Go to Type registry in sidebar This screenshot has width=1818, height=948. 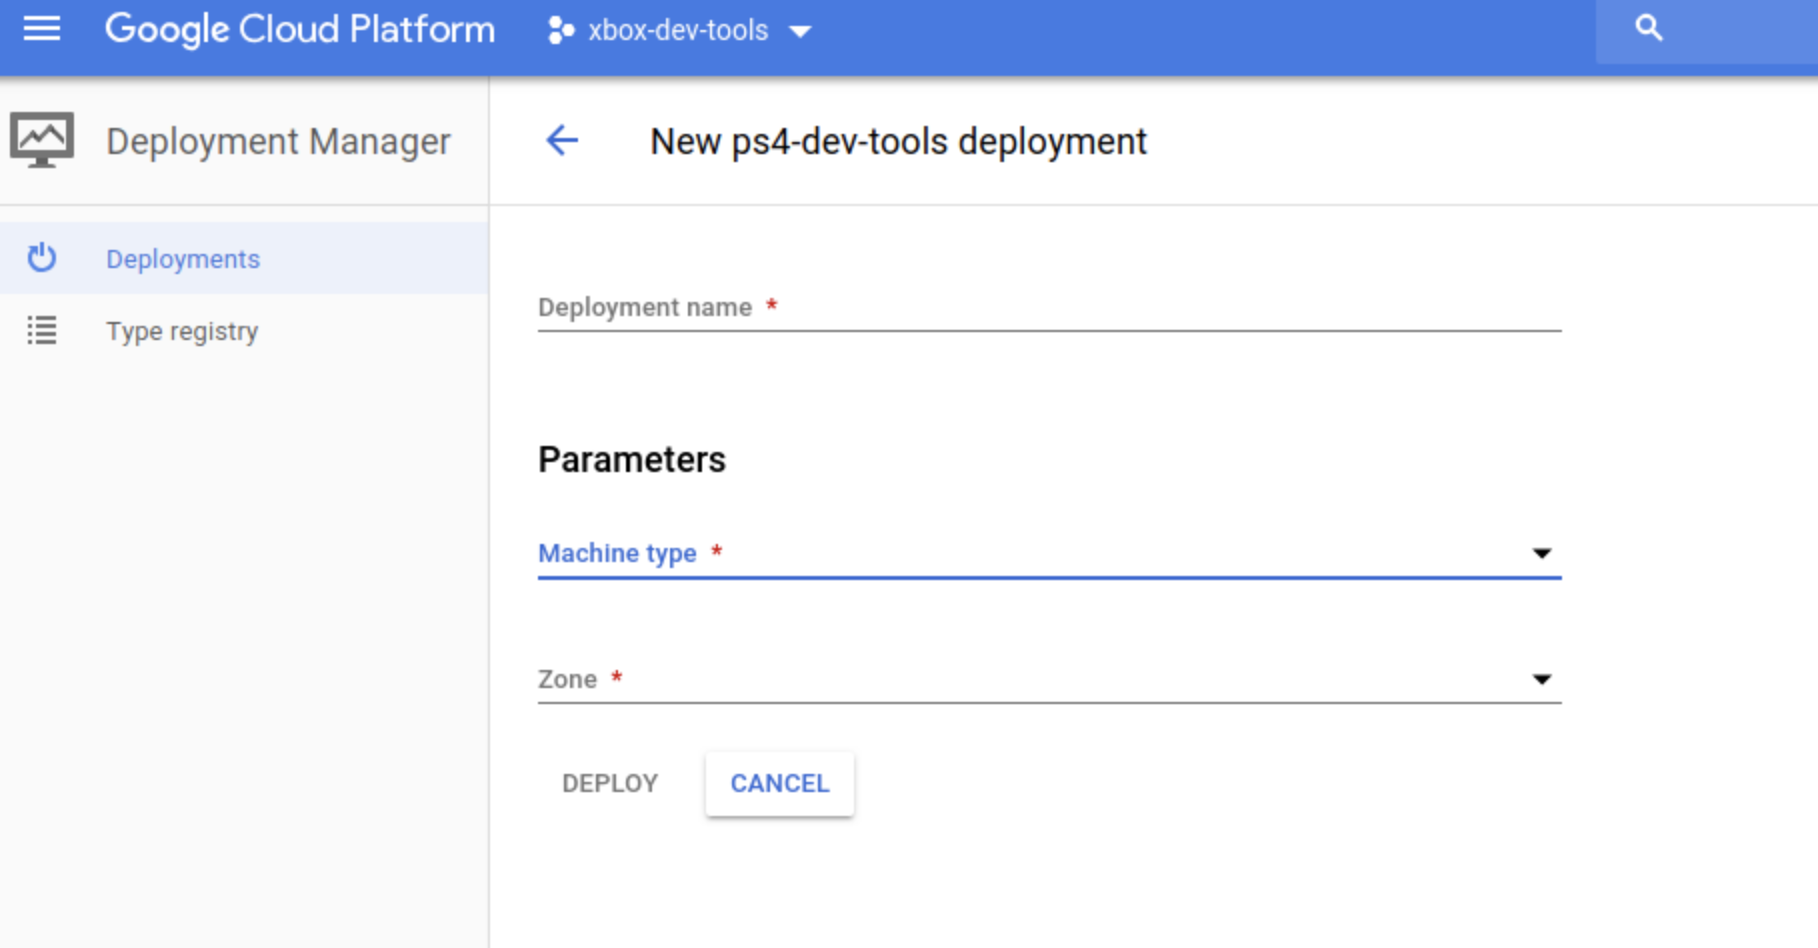click(x=182, y=331)
